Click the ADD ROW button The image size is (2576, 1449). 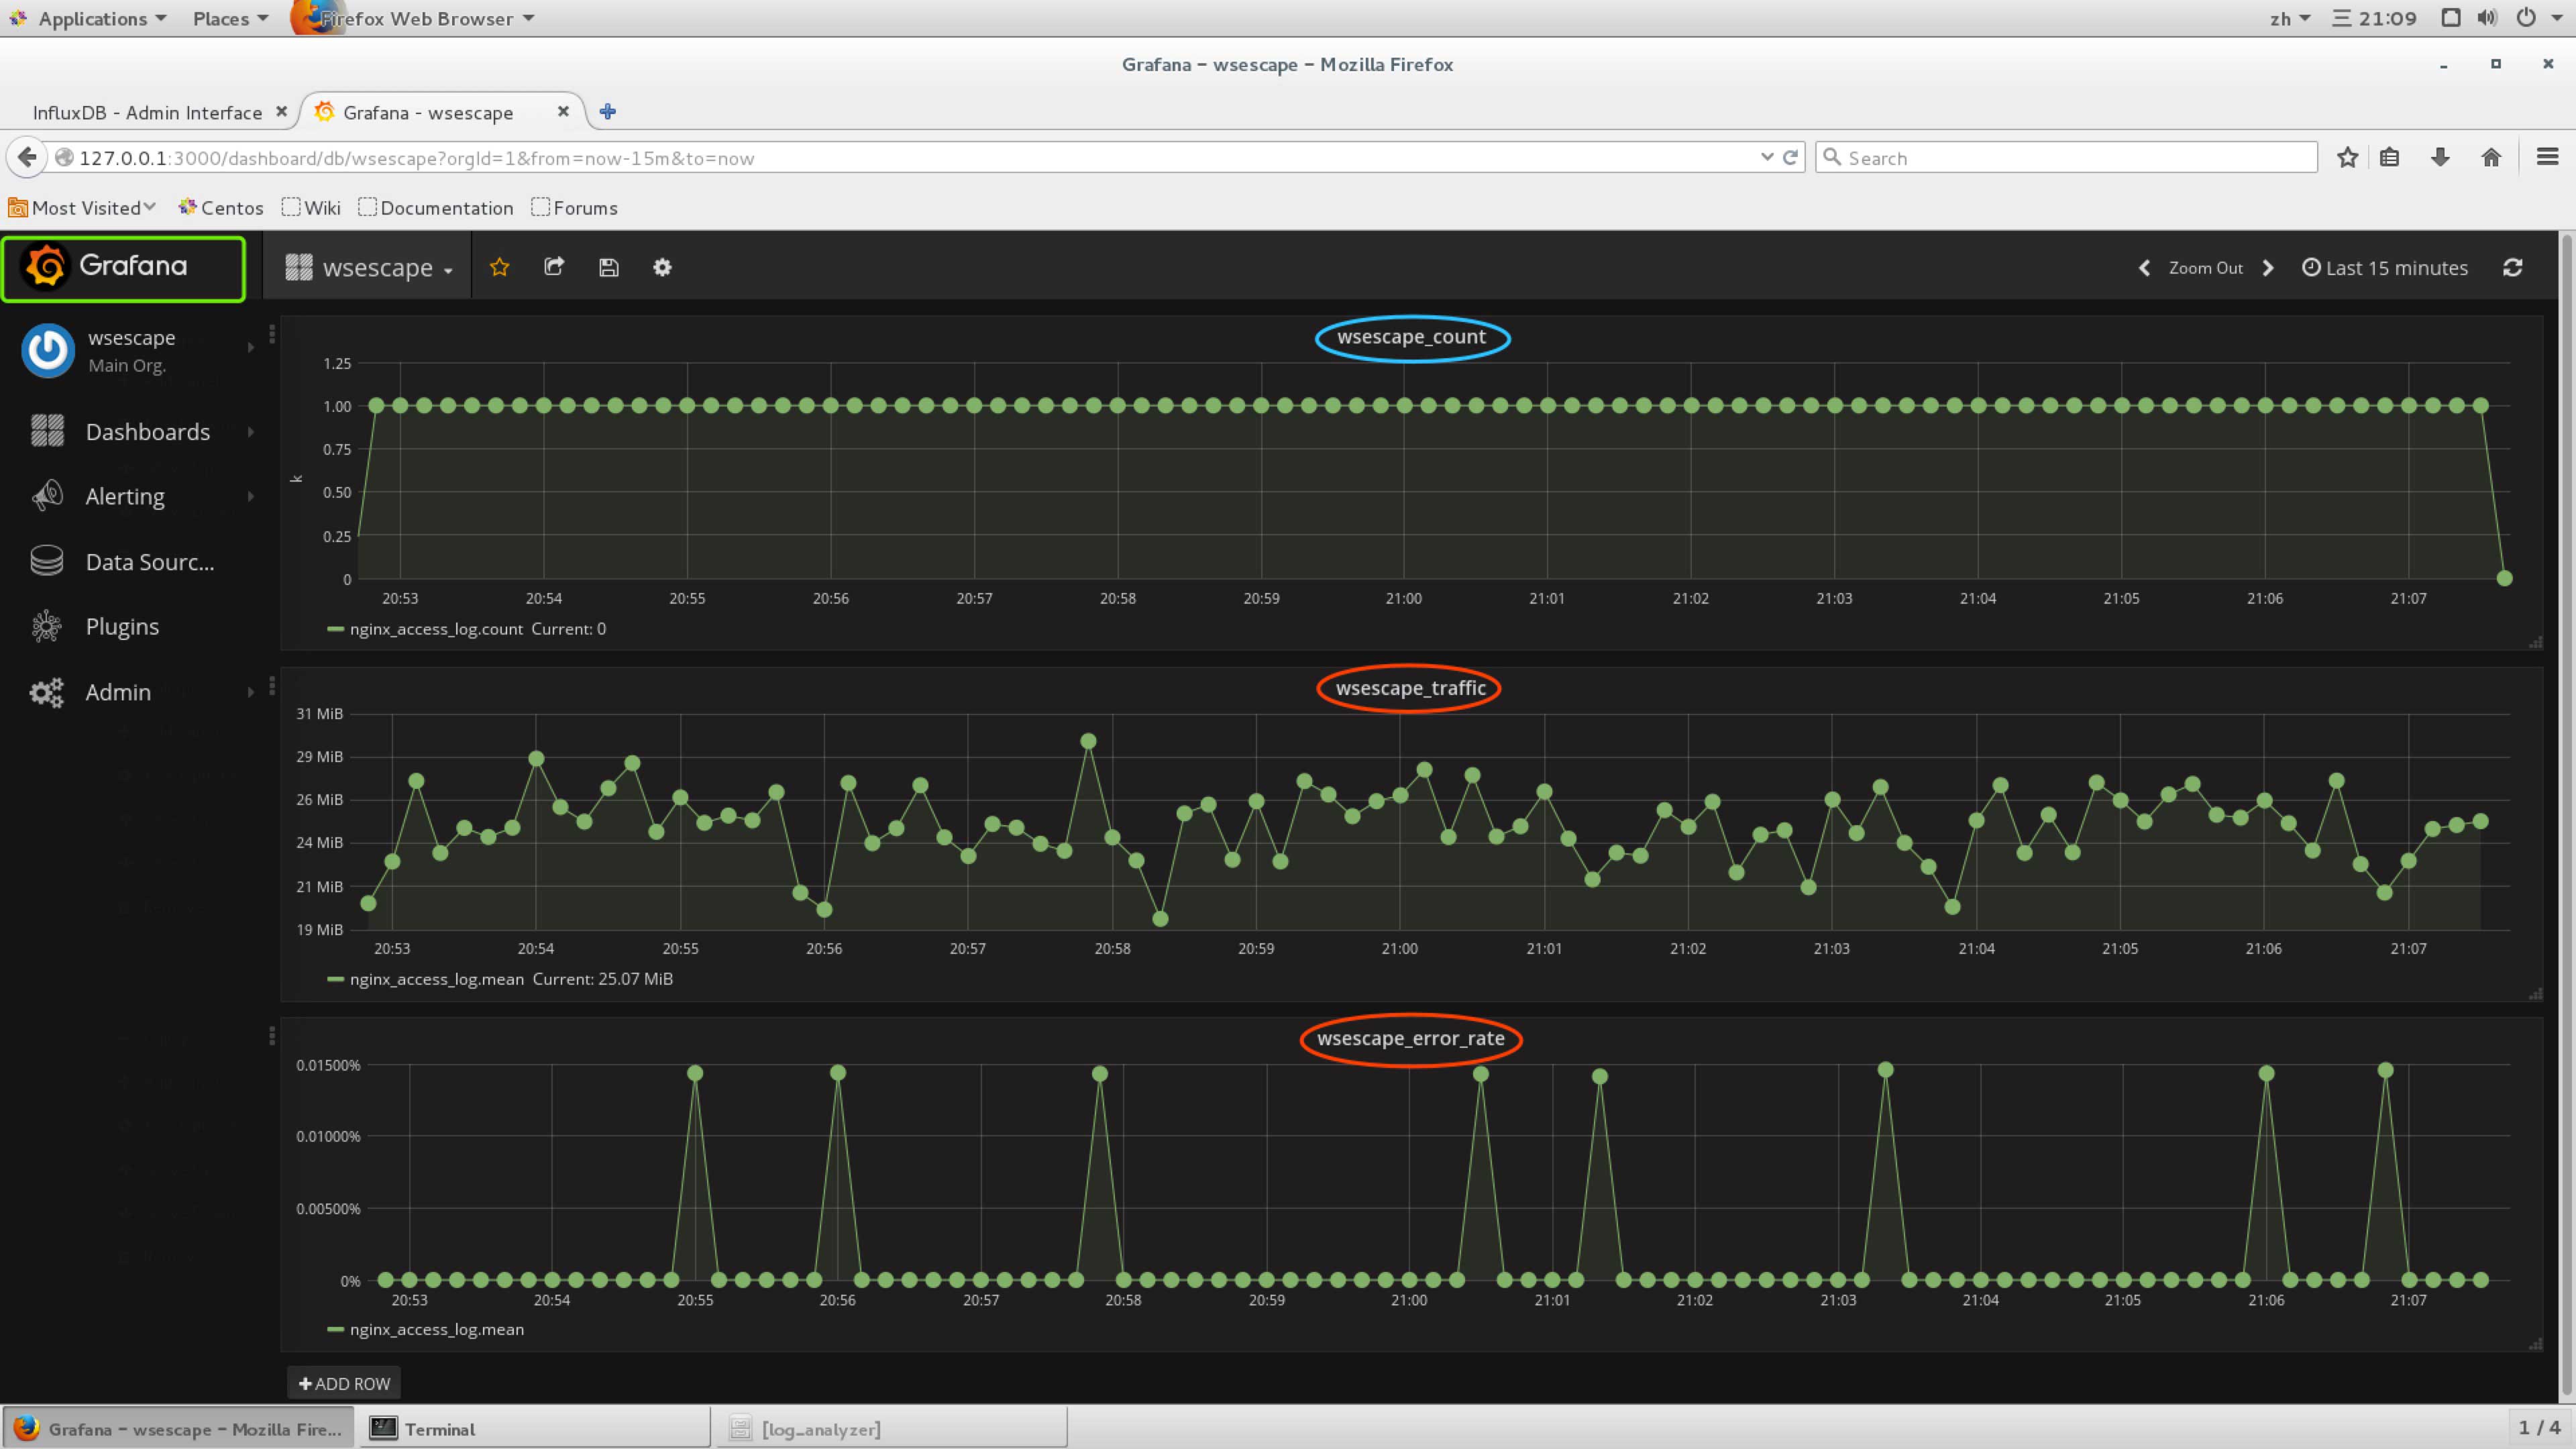(x=344, y=1383)
